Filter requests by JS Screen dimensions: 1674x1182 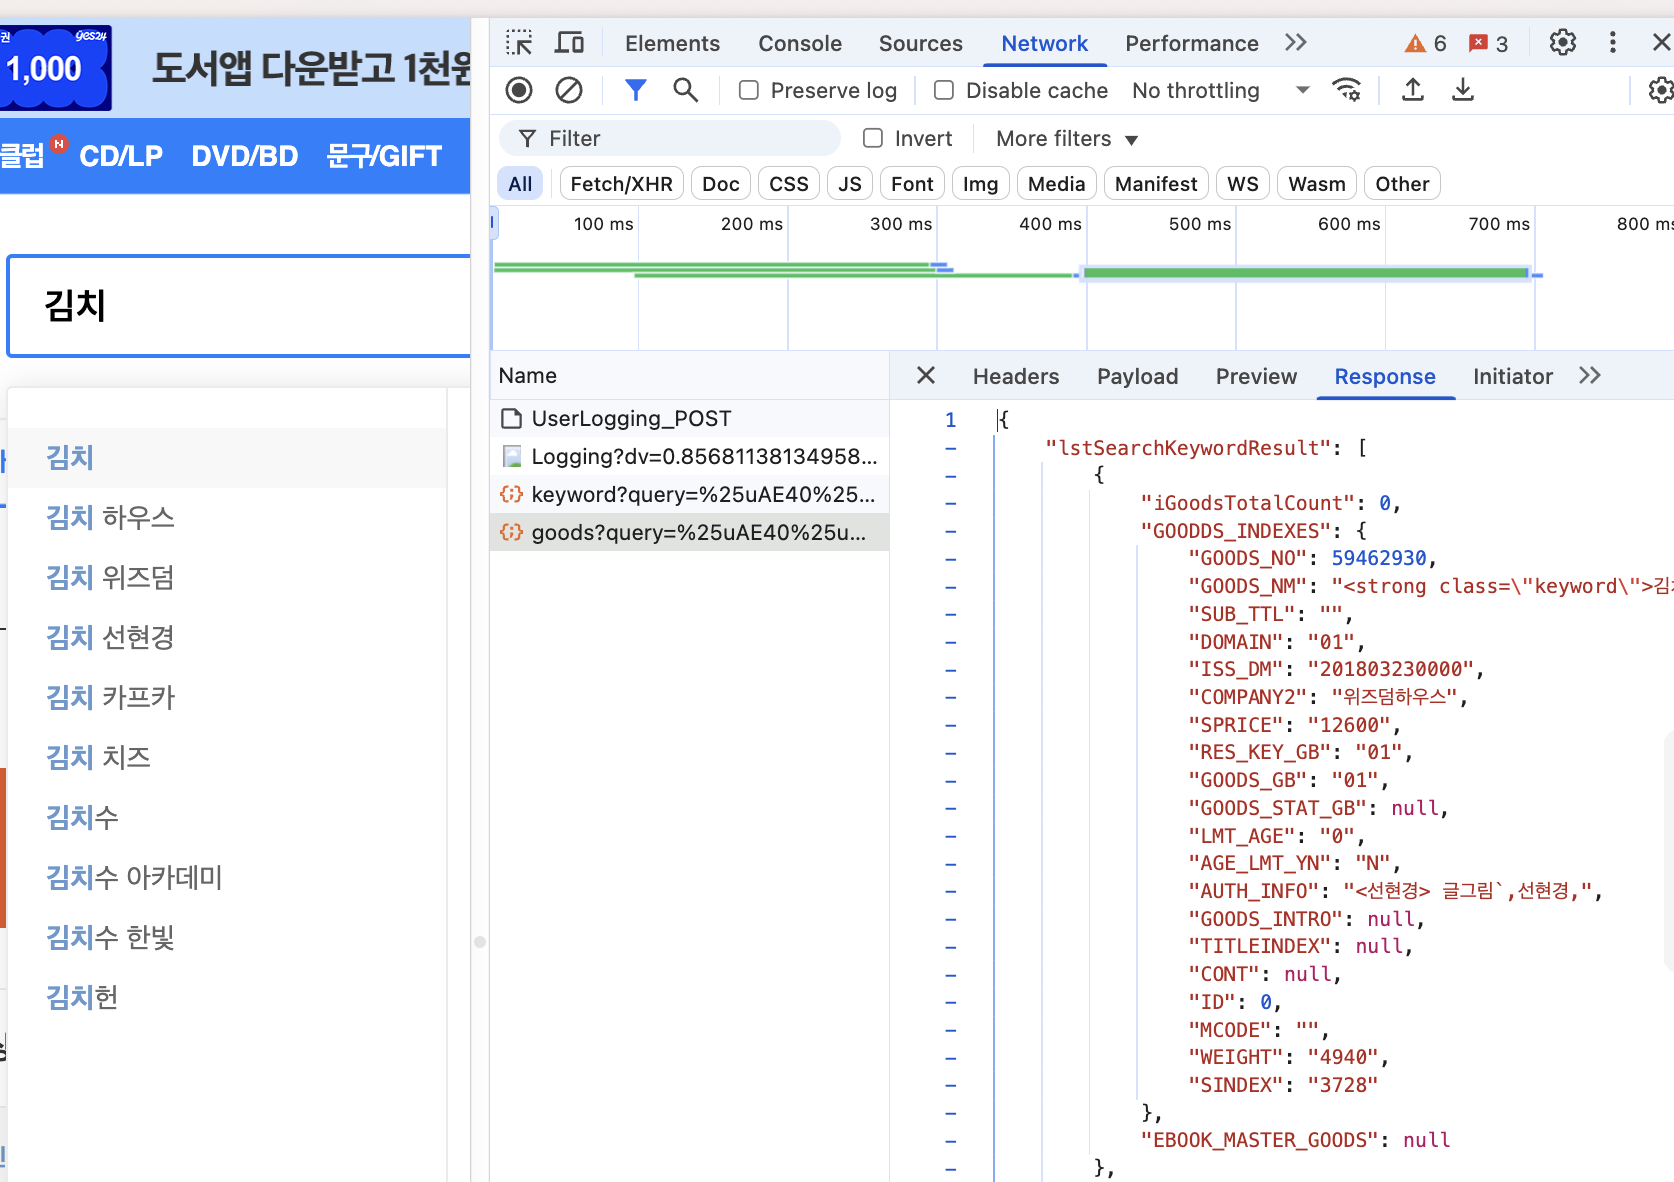849,184
